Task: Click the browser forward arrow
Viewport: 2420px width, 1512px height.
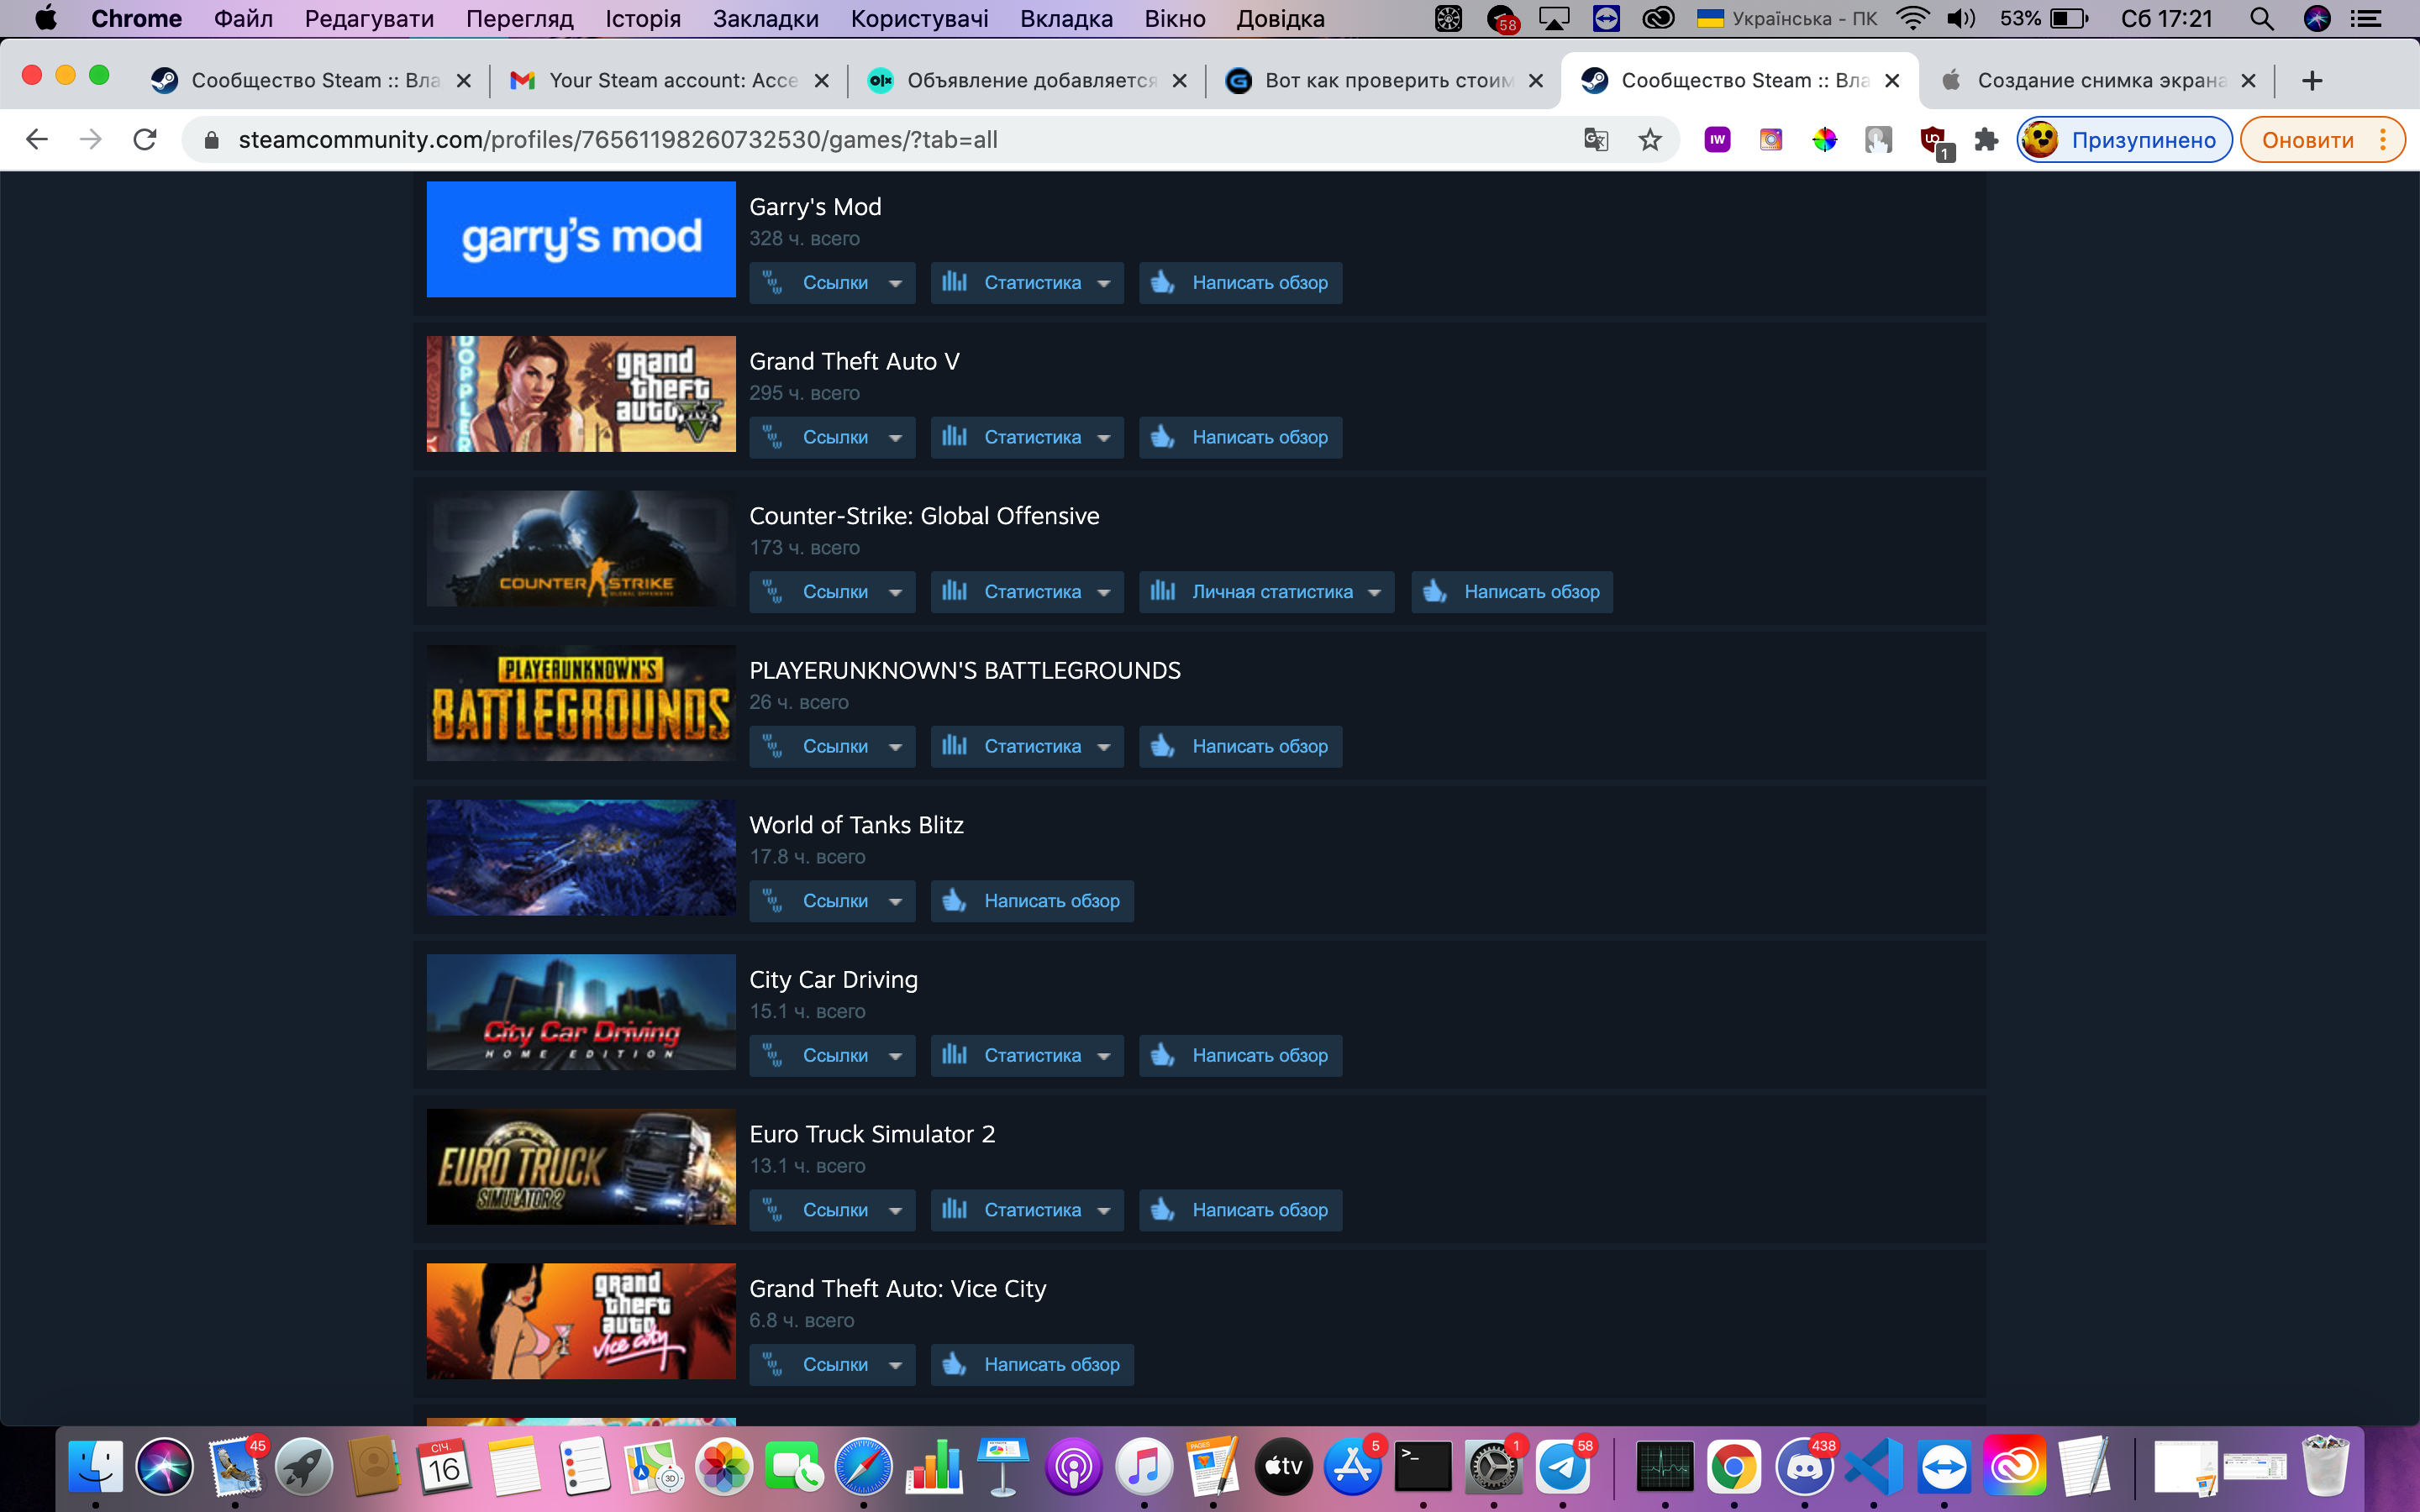Action: click(x=91, y=140)
